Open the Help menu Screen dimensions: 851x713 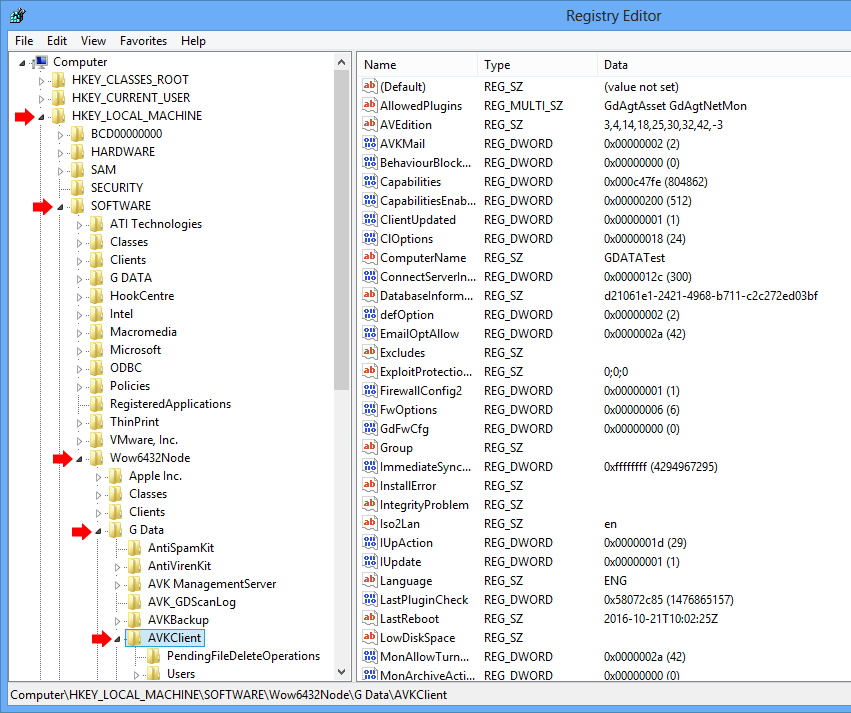pyautogui.click(x=193, y=41)
